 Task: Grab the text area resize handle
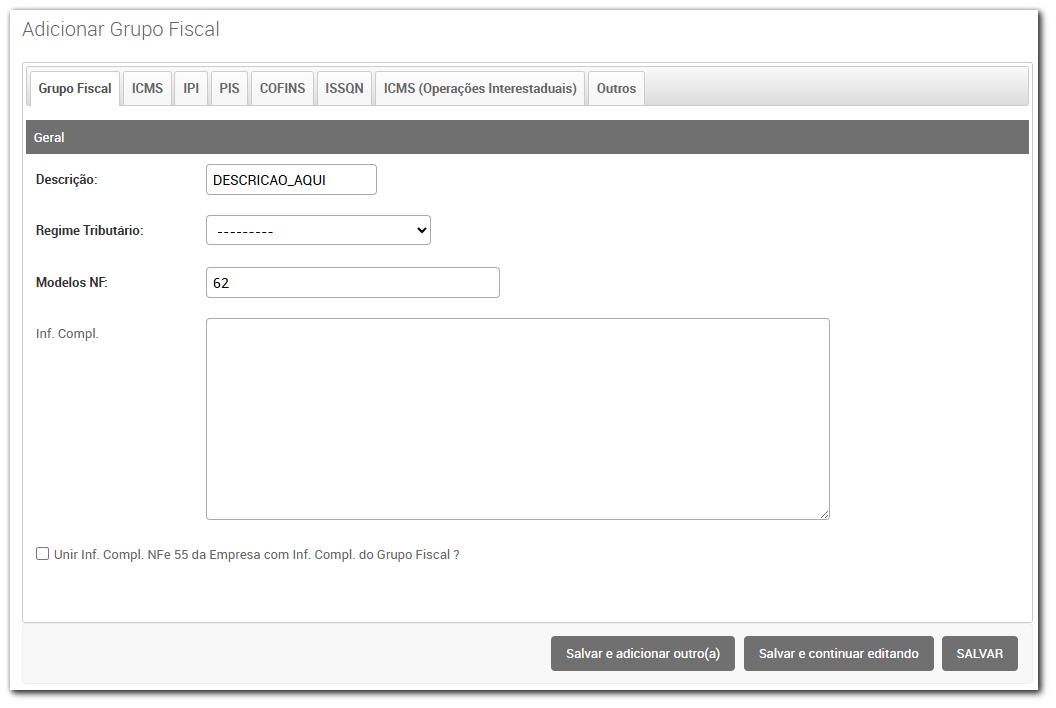[824, 514]
